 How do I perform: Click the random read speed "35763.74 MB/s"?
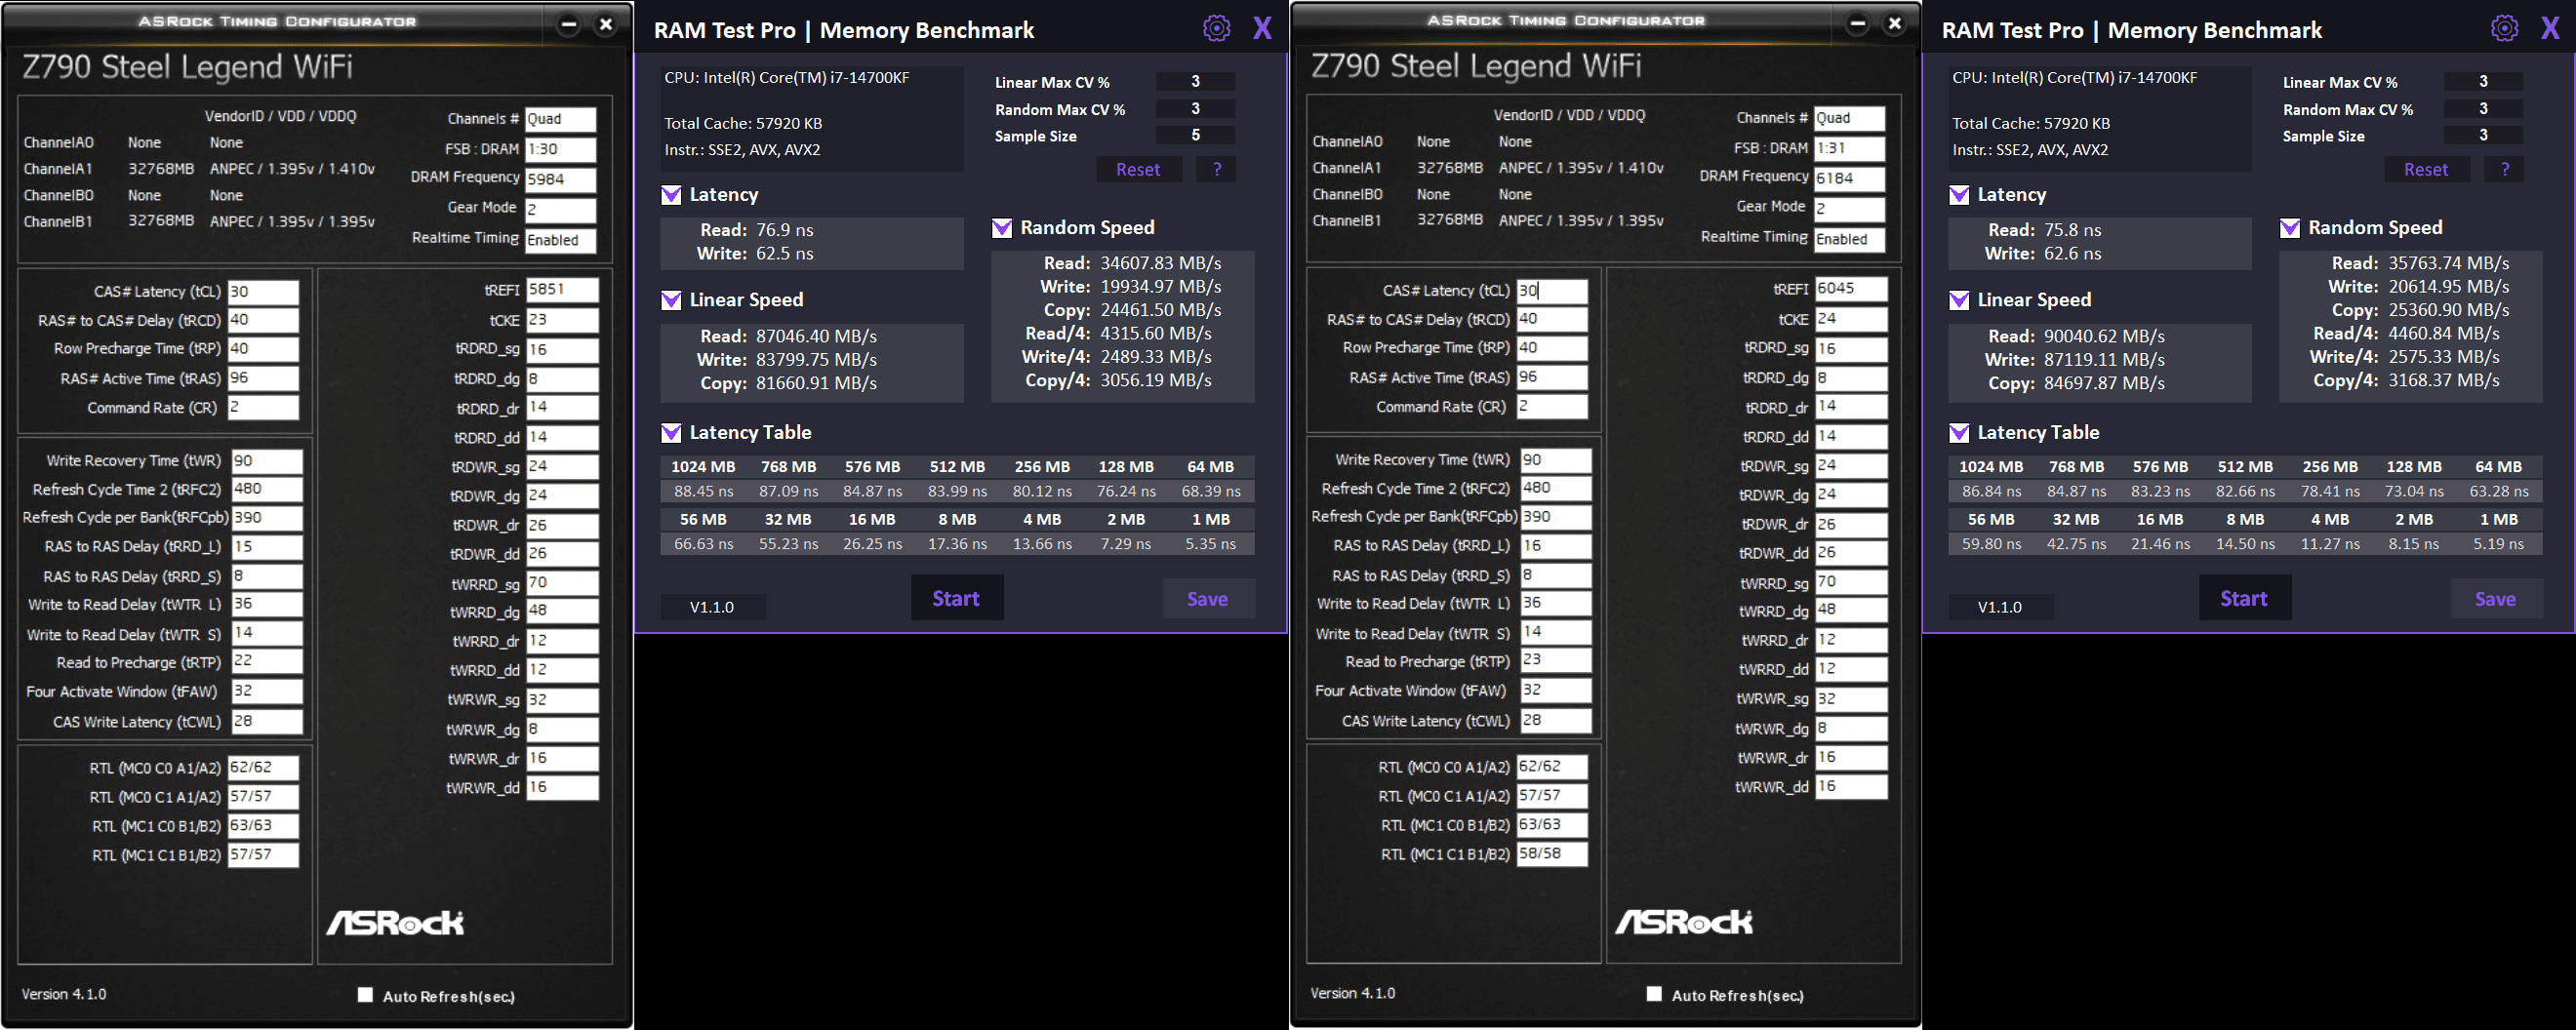point(2449,263)
